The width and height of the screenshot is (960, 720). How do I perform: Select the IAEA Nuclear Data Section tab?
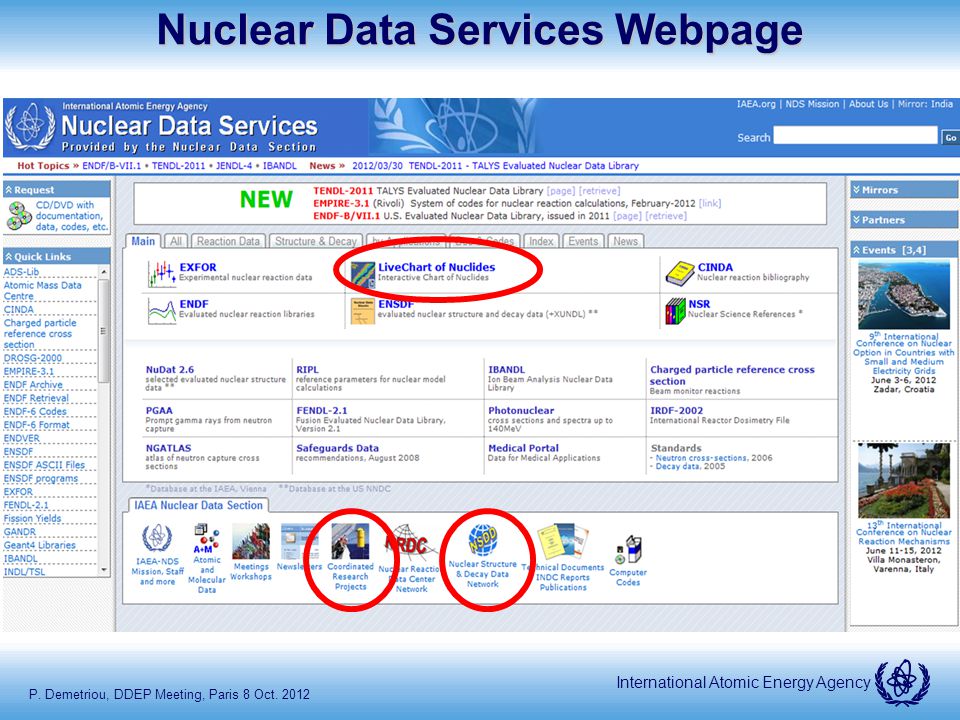[x=198, y=505]
